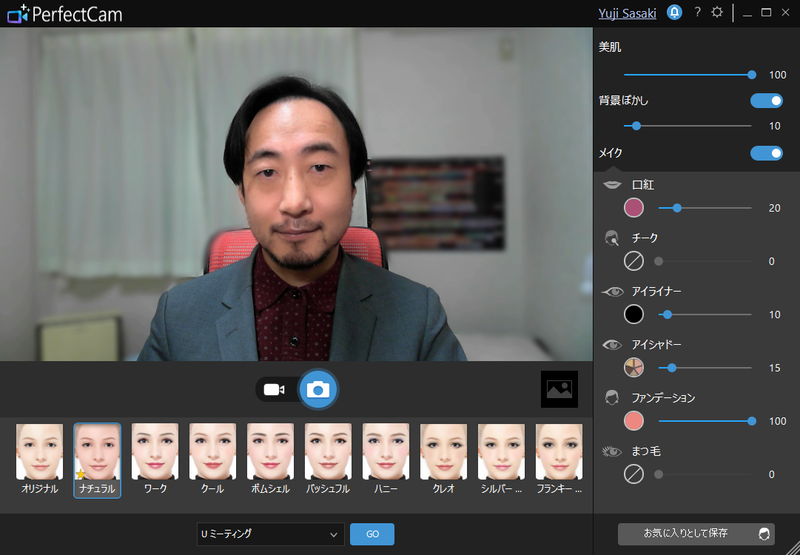Click the ファンデーション value 100

778,421
